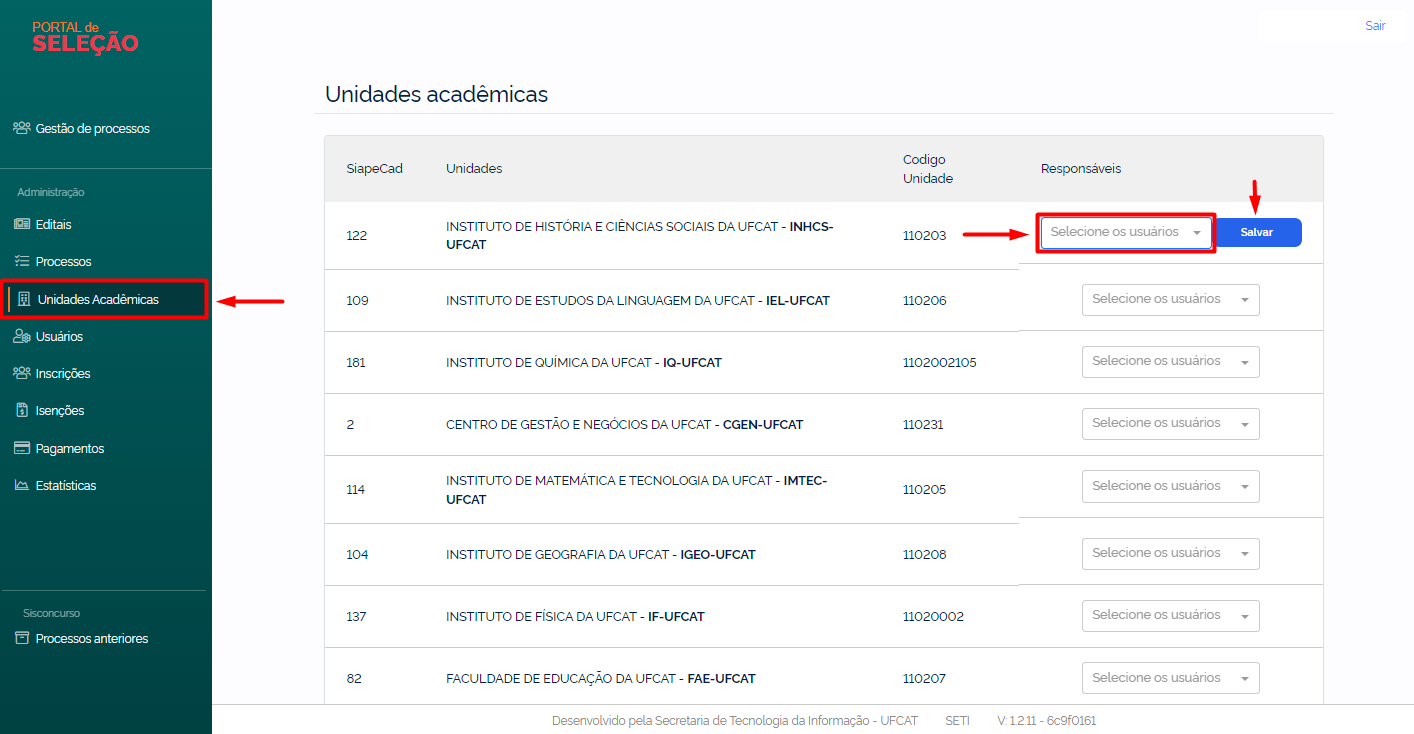The height and width of the screenshot is (734, 1414).
Task: Open Gestão de processos menu item
Action: (93, 129)
